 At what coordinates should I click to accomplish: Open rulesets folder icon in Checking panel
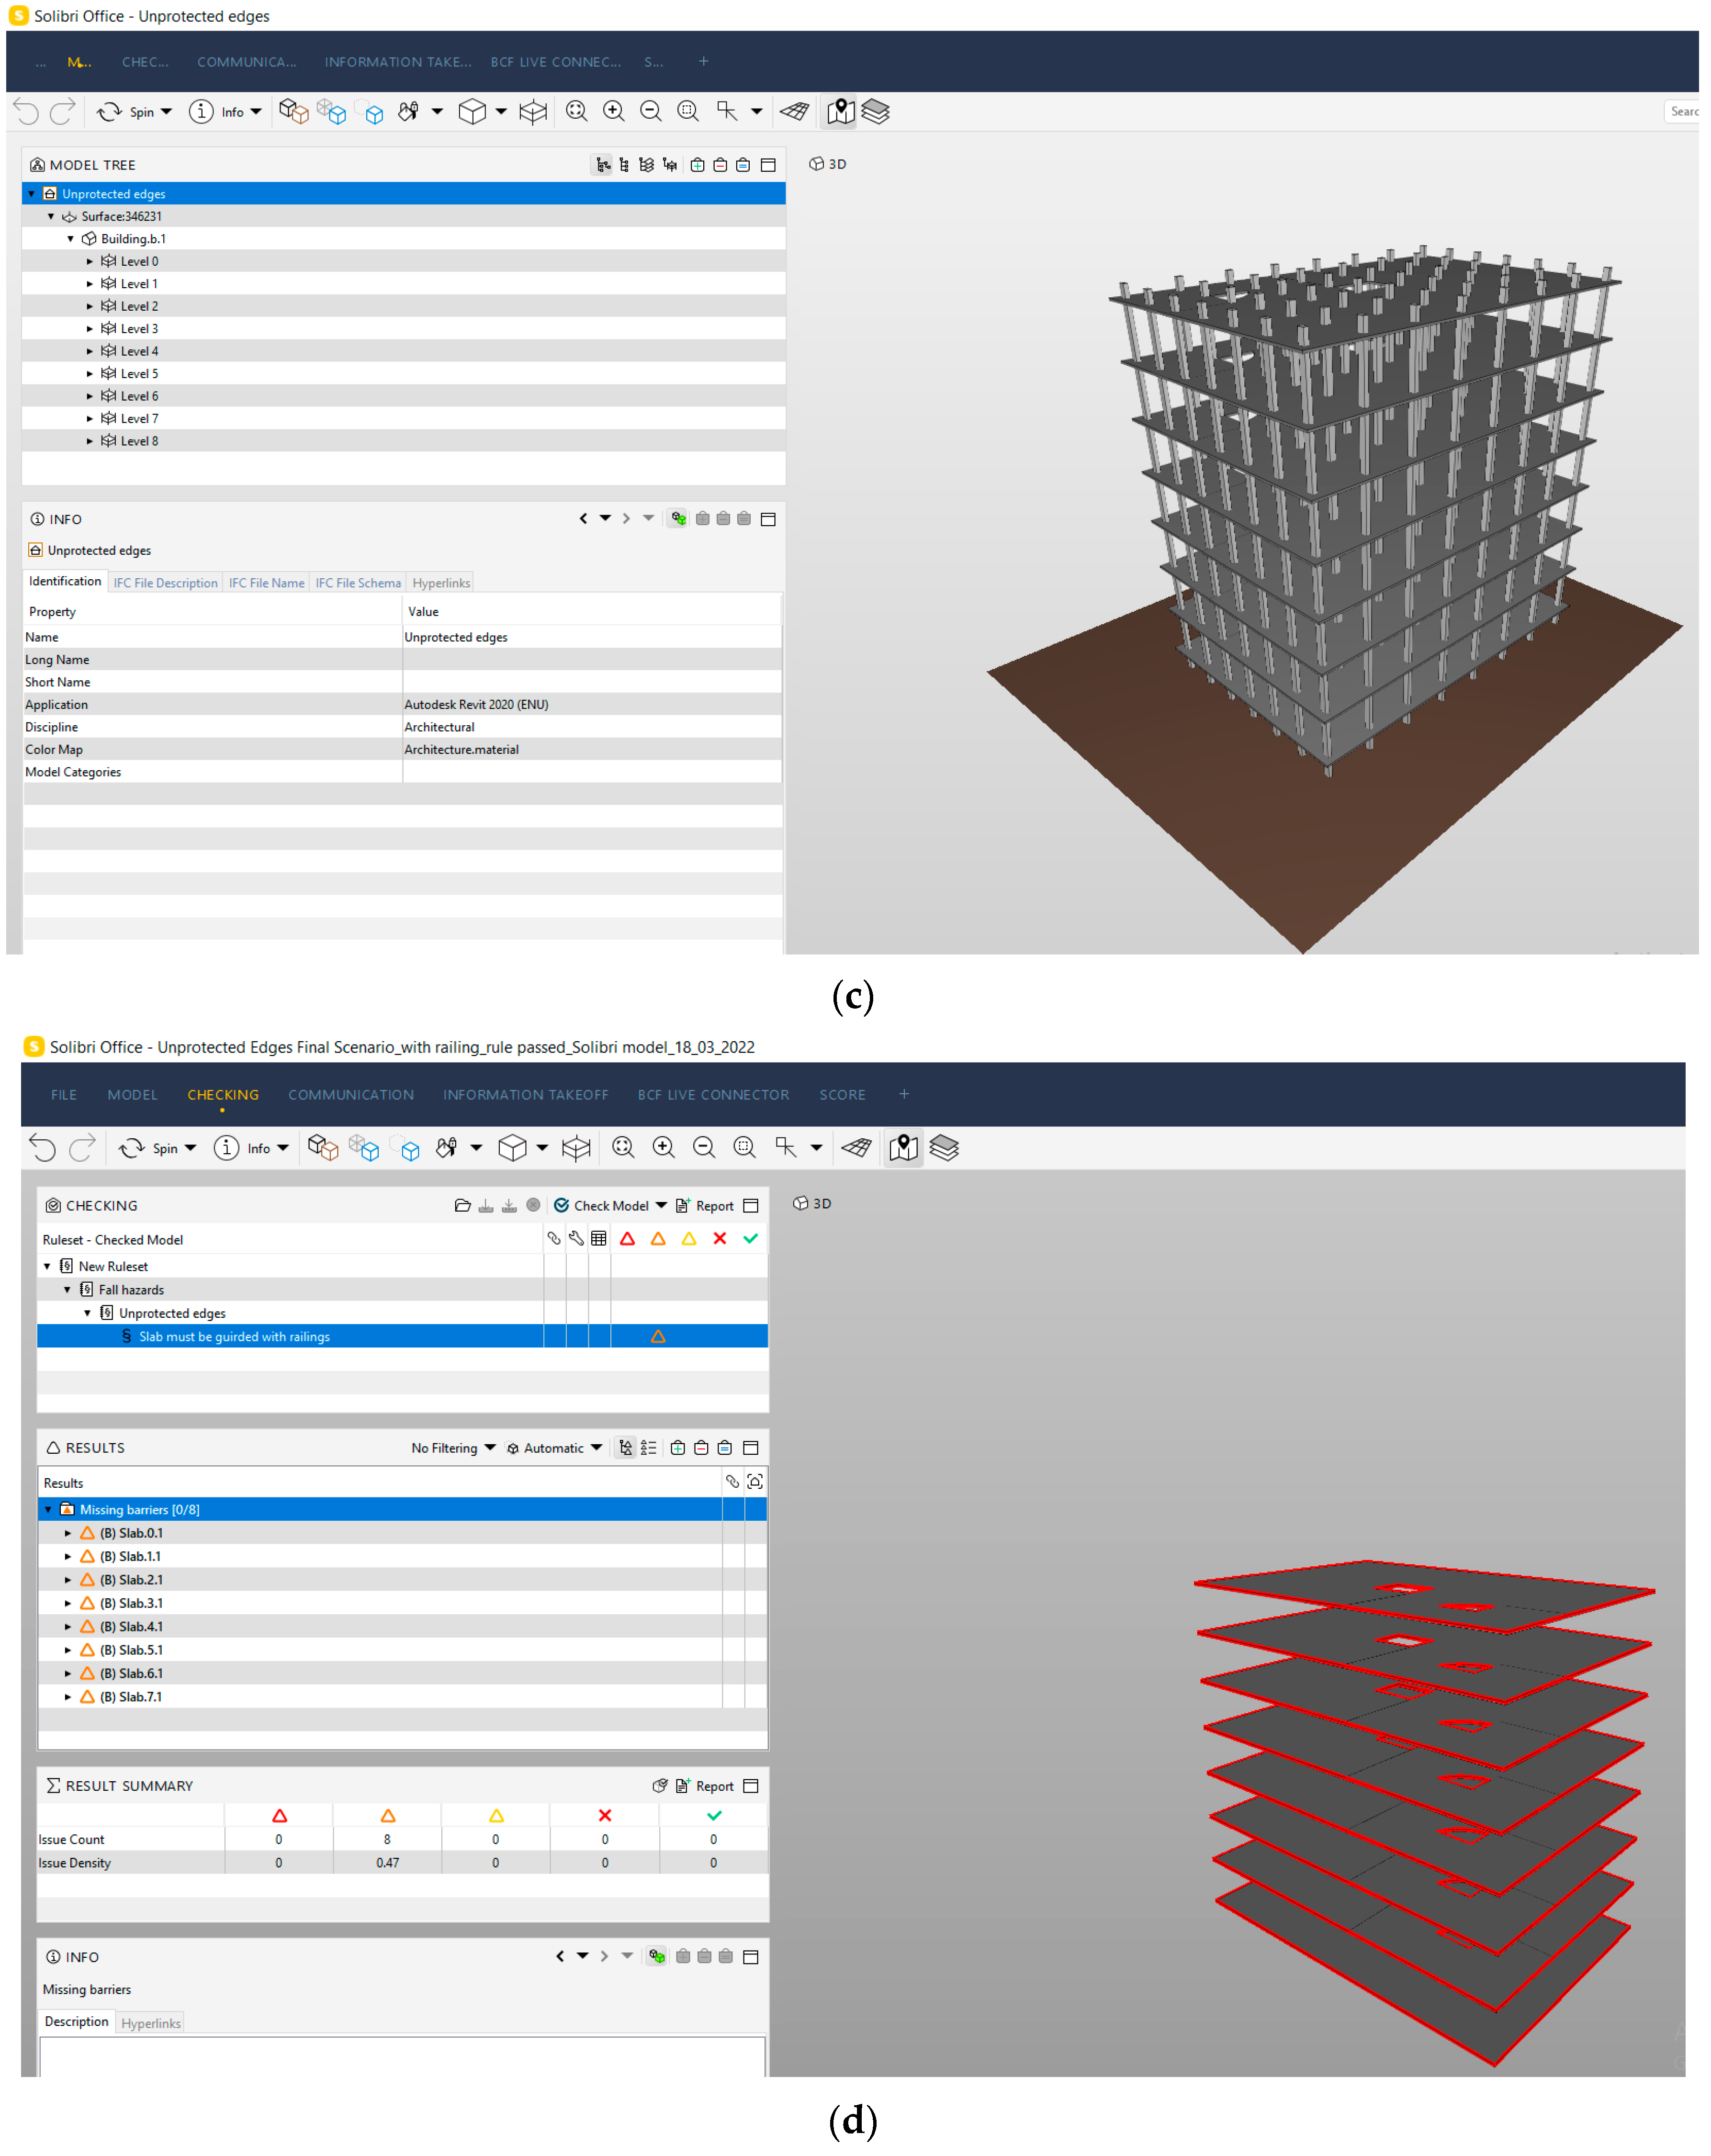462,1206
